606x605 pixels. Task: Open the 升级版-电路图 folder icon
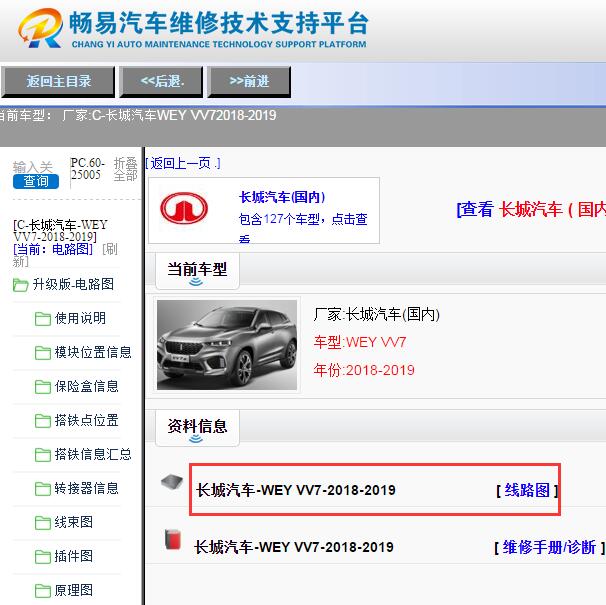click(x=20, y=285)
